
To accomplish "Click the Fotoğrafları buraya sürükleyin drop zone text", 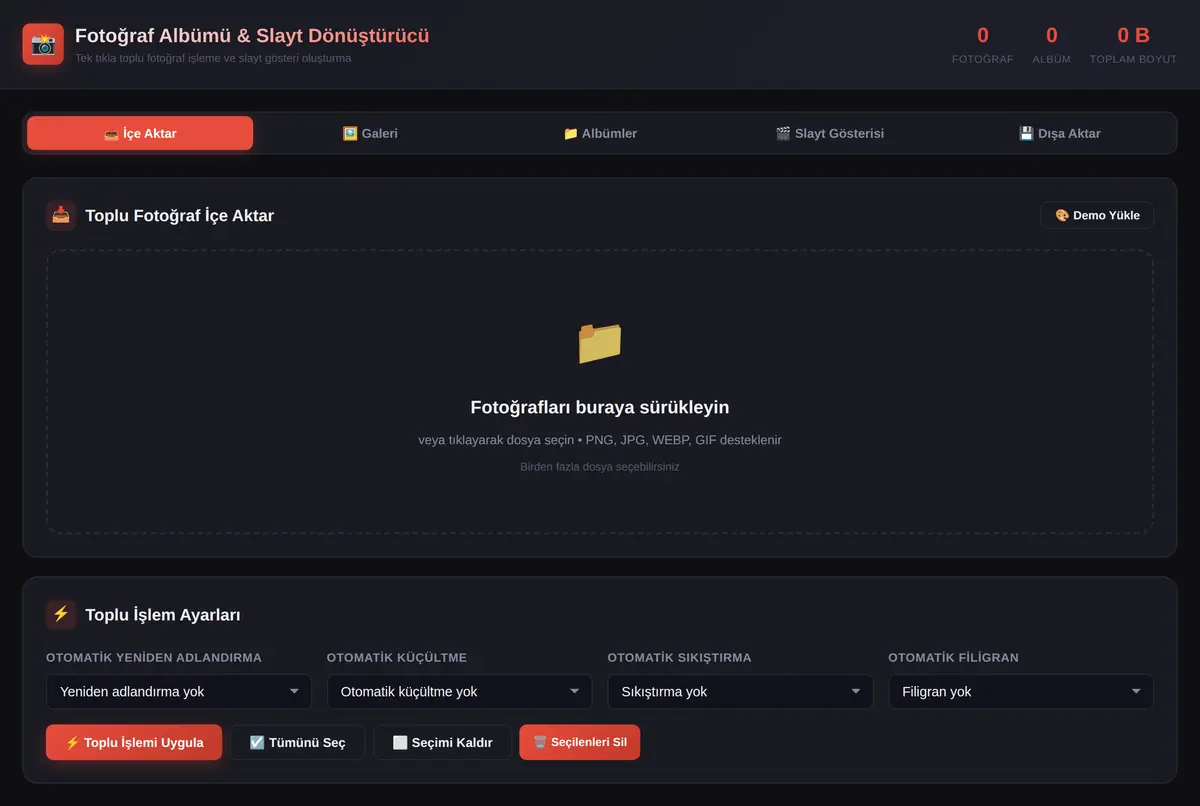I will tap(600, 407).
